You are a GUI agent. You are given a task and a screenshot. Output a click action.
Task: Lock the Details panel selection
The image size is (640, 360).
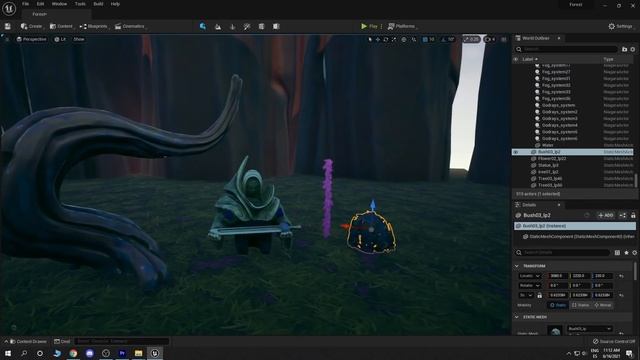tap(633, 215)
